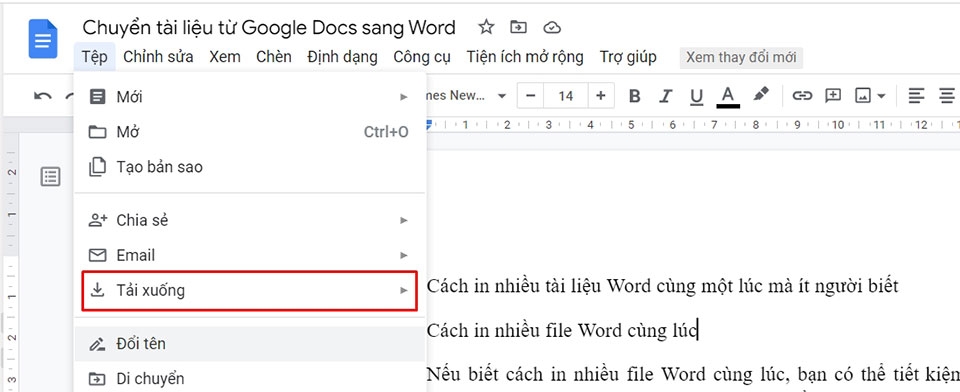Click the insert image icon

863,96
